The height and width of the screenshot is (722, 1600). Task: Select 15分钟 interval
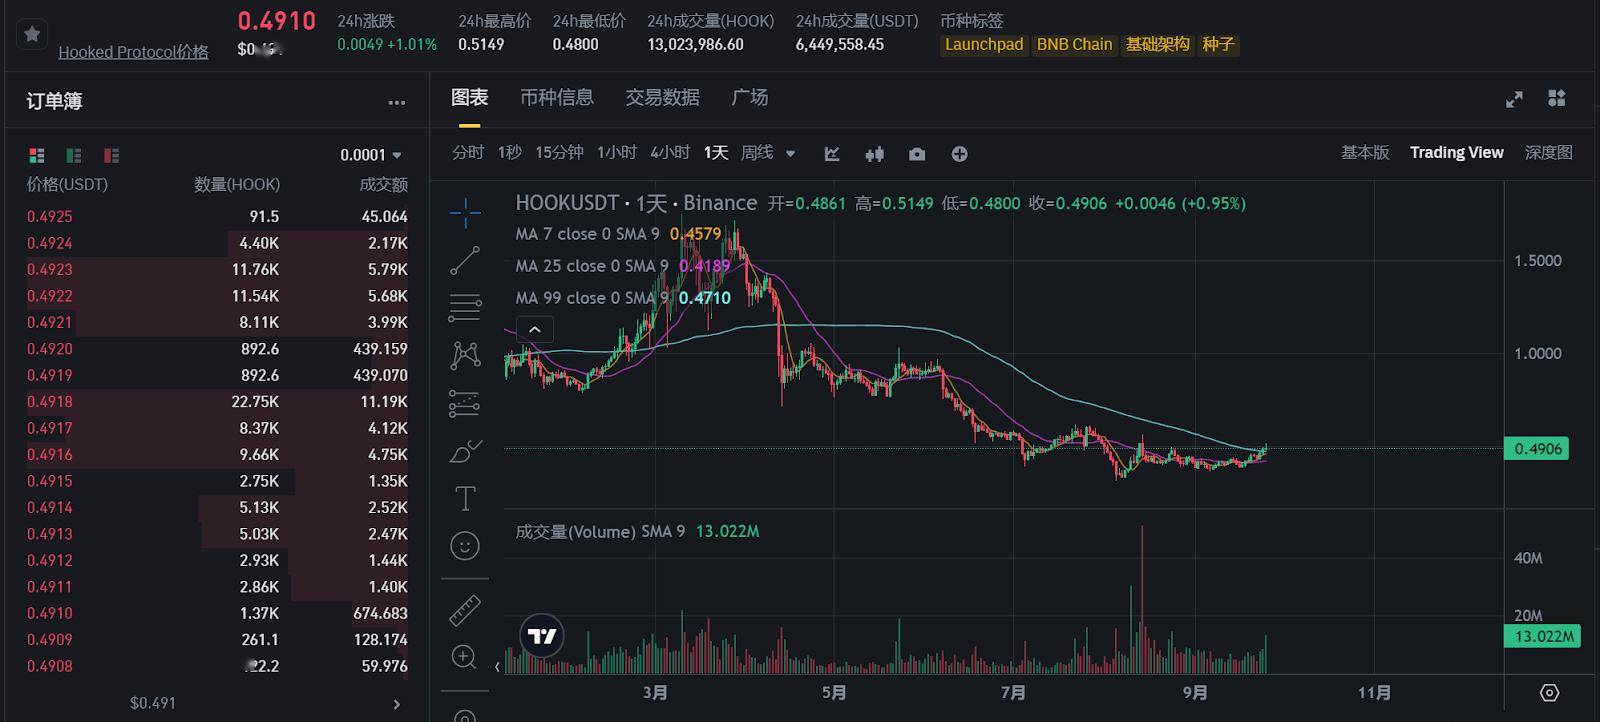[559, 153]
